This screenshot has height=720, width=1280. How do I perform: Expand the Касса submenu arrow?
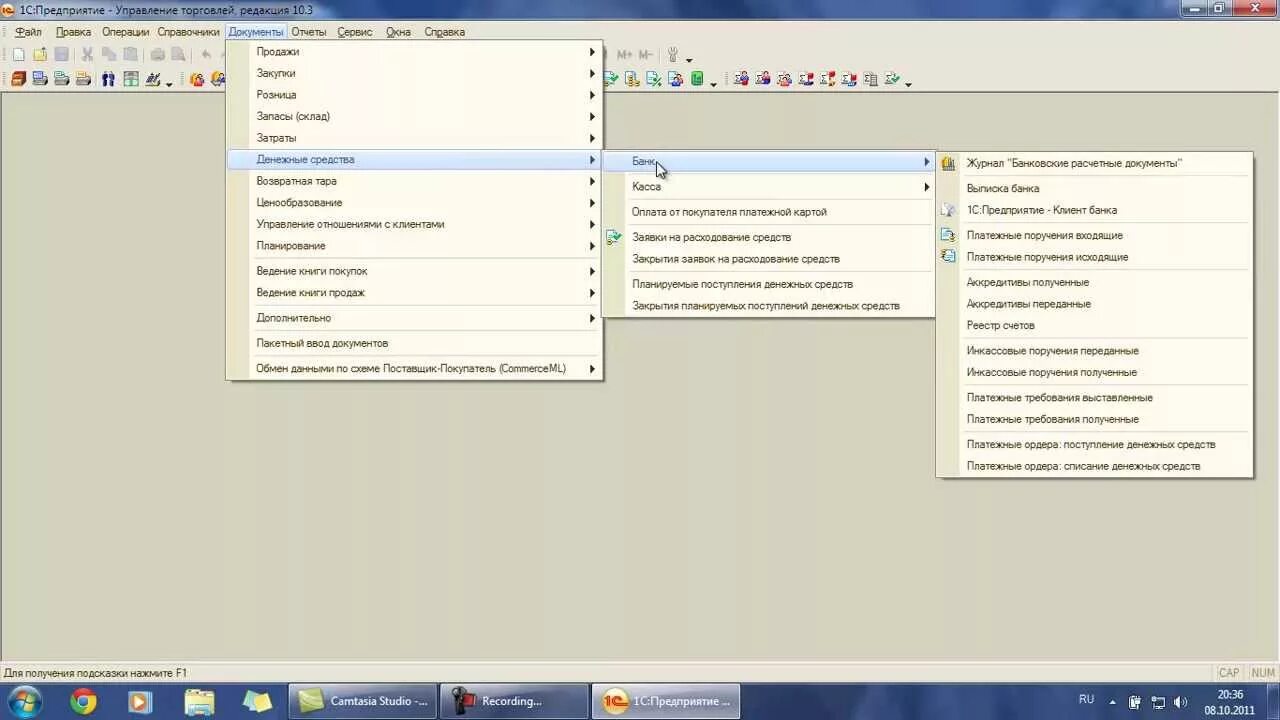pos(927,187)
